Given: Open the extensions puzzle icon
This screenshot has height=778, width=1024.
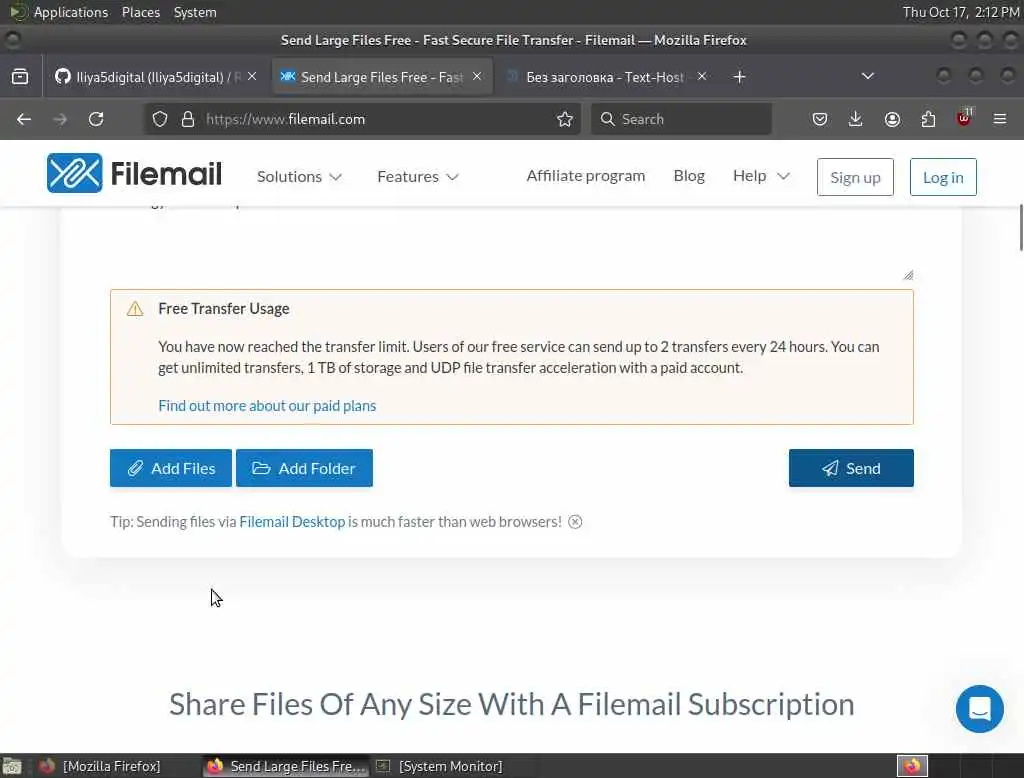Looking at the screenshot, I should tap(928, 119).
